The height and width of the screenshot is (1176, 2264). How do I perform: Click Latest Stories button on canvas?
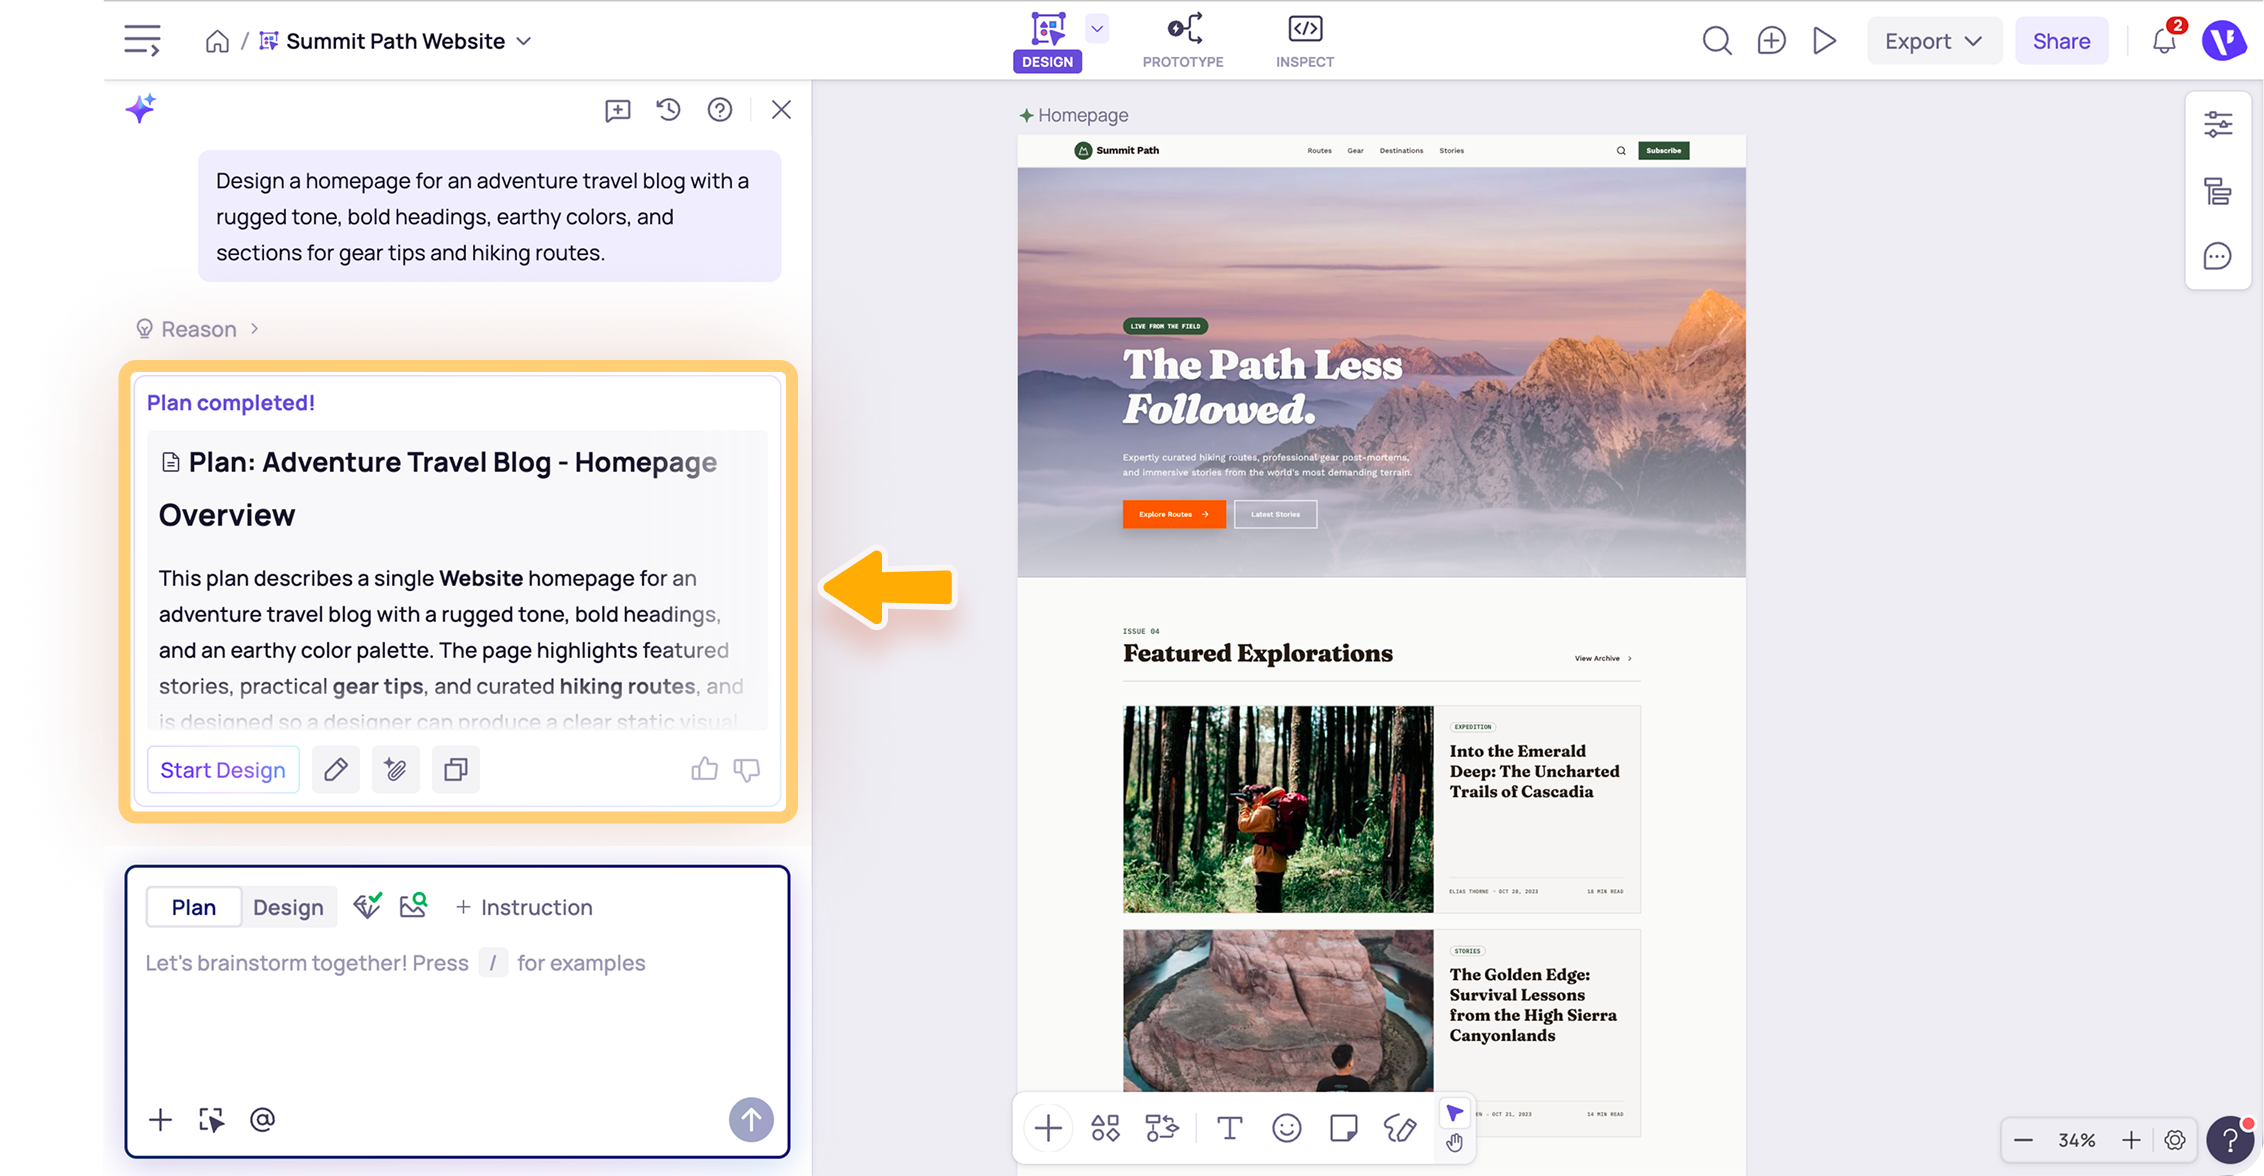click(1275, 514)
